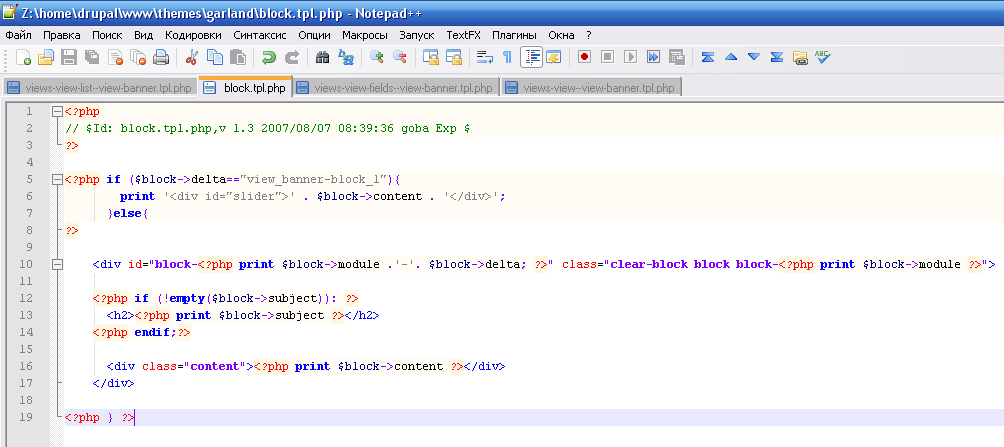Switch to views-view--view-banner.tpl.php tab
This screenshot has width=1004, height=447.
pyautogui.click(x=591, y=88)
